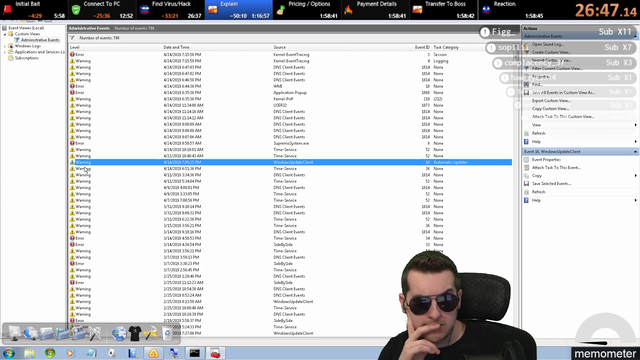Viewport: 640px width, 360px height.
Task: Select Administrative Events in the tree
Action: [x=40, y=40]
